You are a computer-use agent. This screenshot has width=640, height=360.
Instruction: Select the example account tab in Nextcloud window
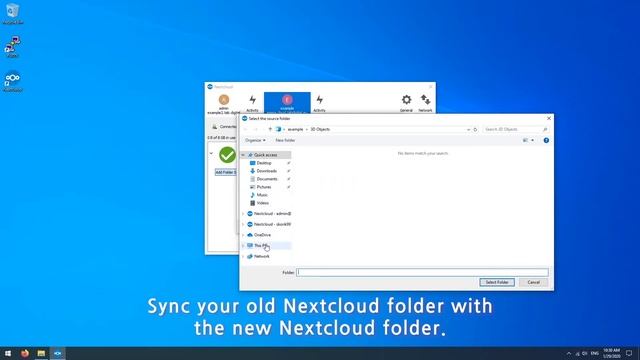pos(287,103)
